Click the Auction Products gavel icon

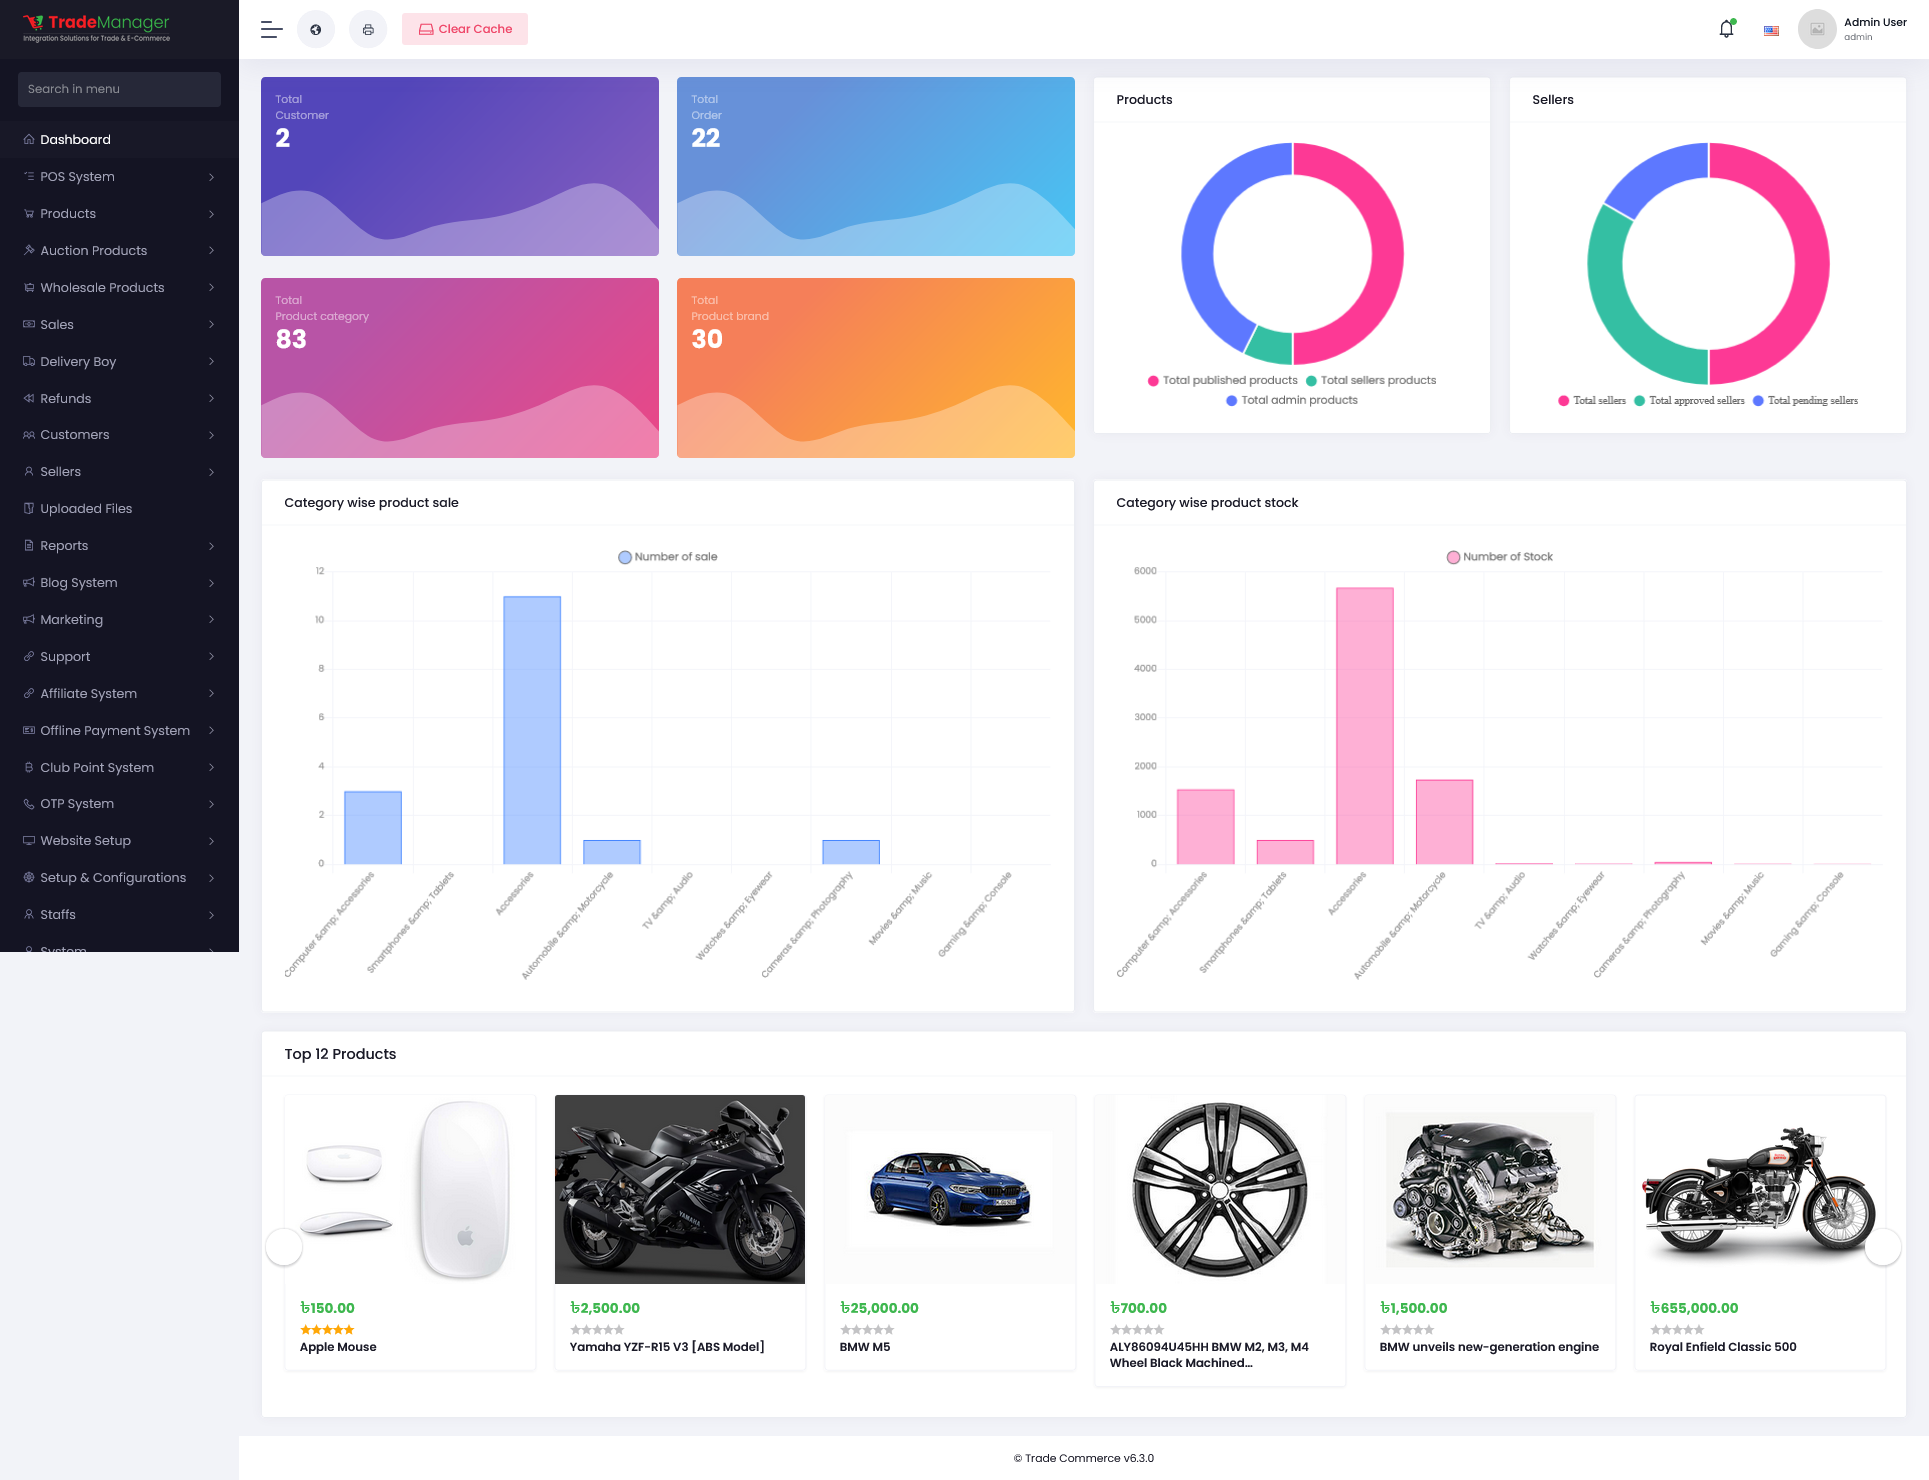coord(29,250)
